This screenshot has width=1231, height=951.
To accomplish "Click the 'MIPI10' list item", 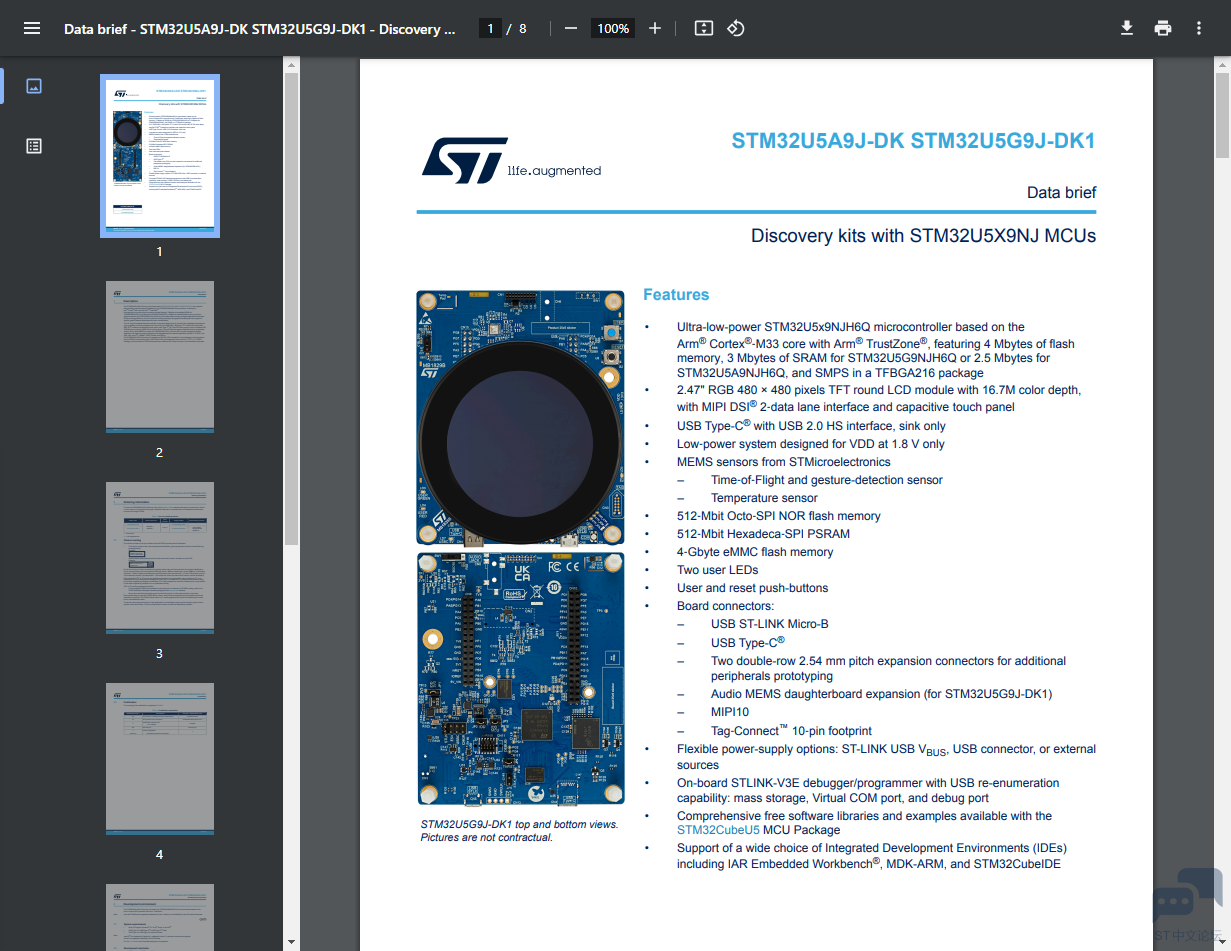I will 730,712.
